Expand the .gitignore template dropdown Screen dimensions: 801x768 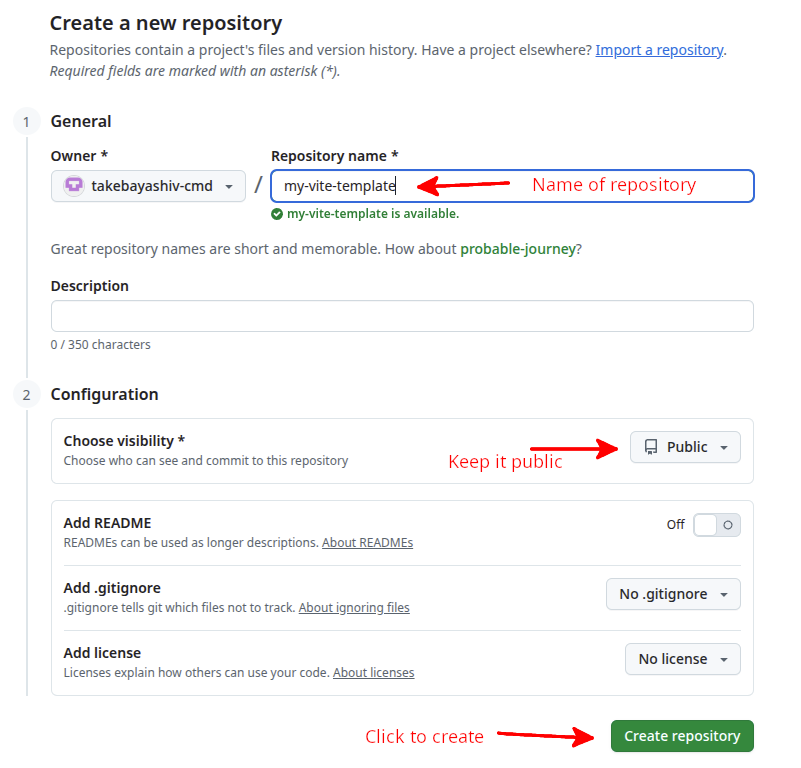click(x=673, y=594)
